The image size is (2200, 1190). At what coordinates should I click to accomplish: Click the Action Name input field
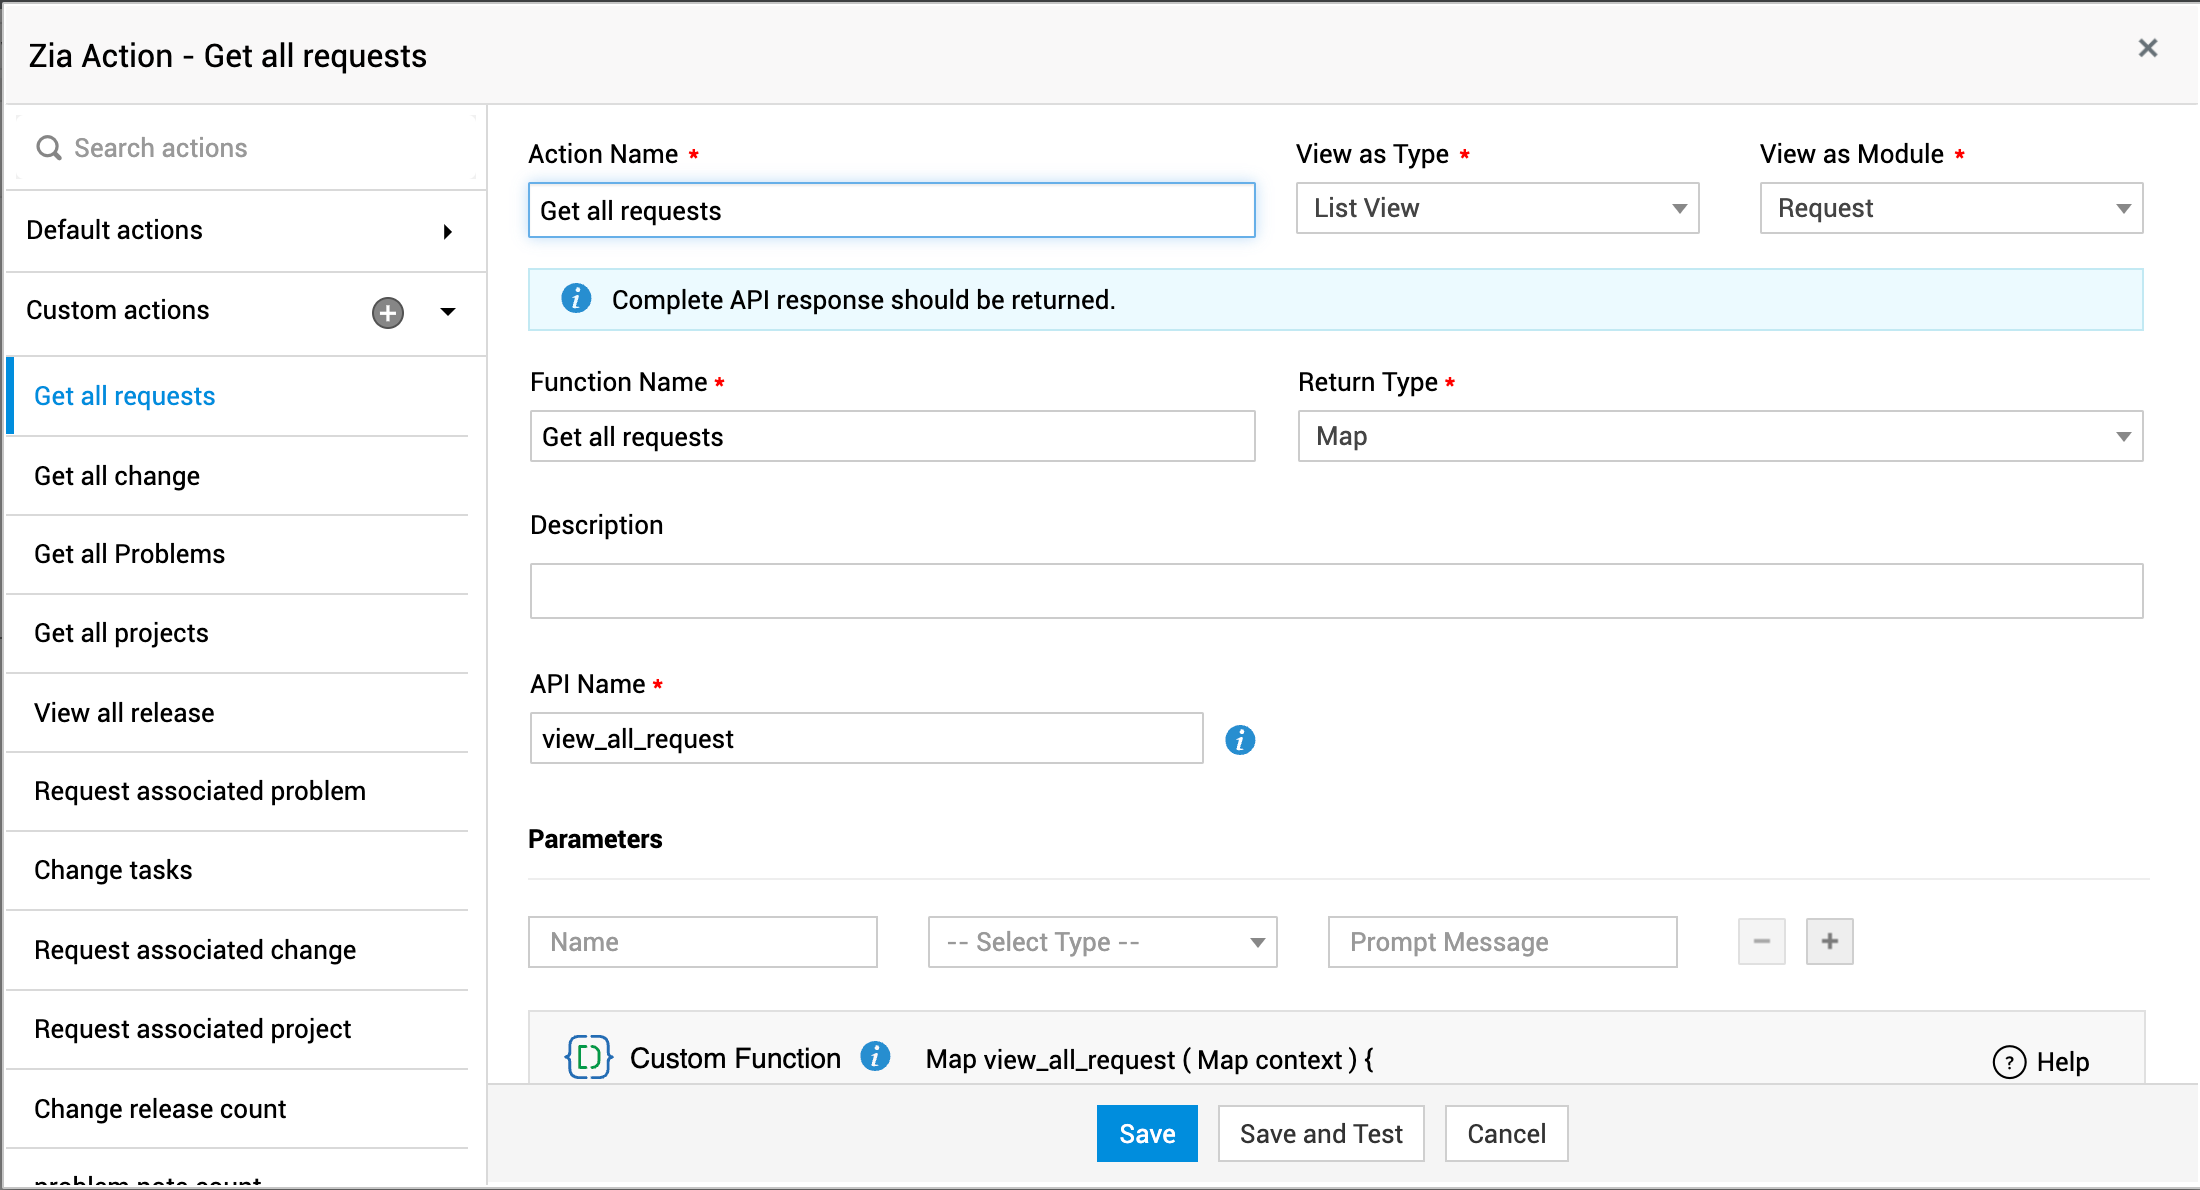point(891,210)
